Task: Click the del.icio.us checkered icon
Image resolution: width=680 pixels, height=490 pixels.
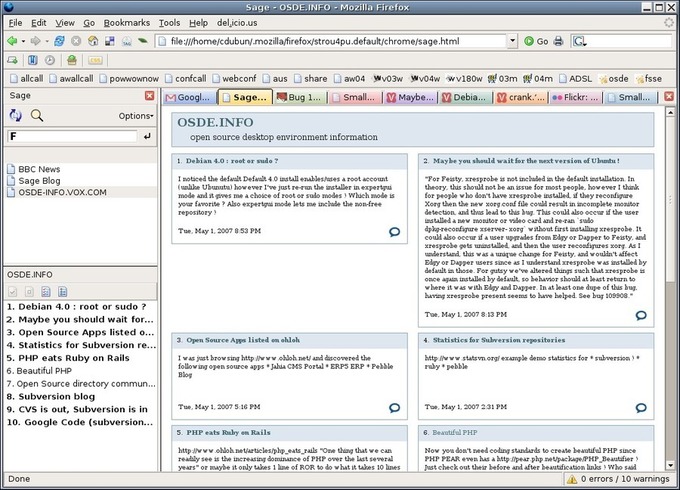Action: point(110,41)
